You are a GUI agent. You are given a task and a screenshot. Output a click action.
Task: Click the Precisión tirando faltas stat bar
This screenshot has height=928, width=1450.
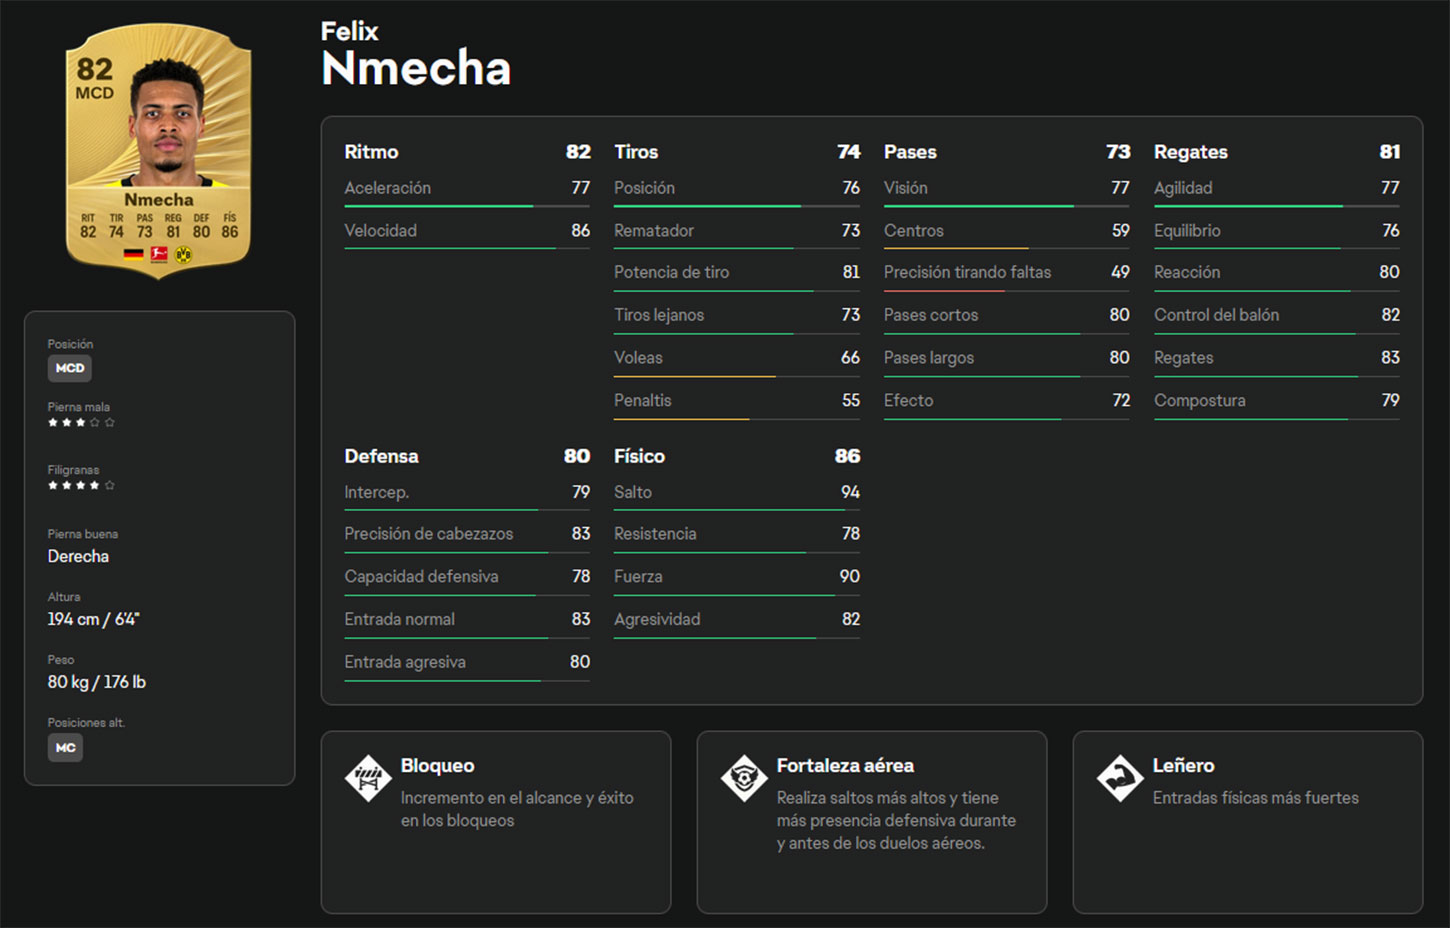(x=1006, y=291)
